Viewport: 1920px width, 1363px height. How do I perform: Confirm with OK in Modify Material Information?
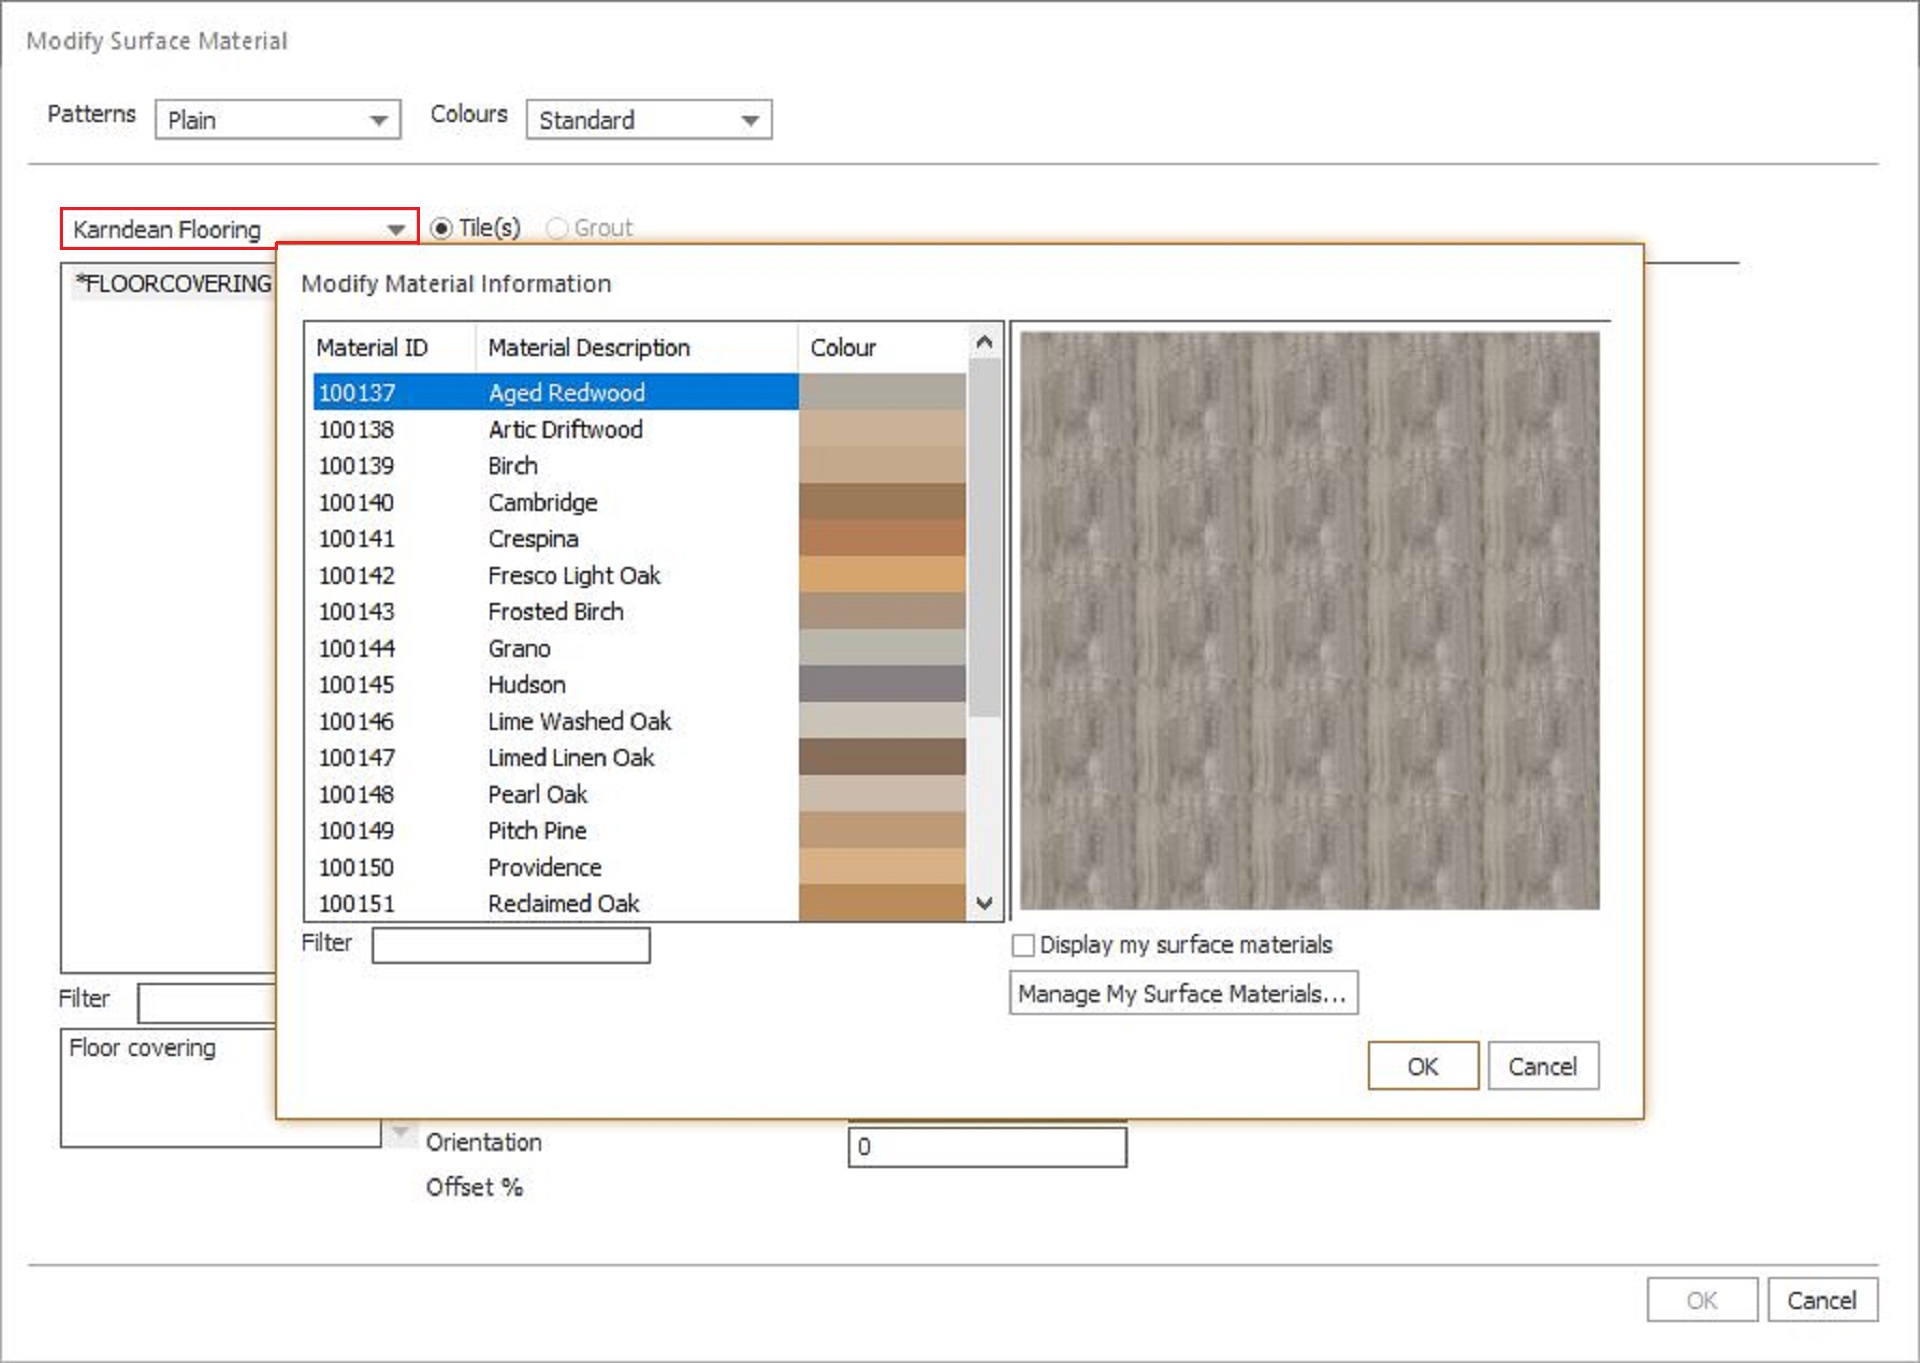(1422, 1066)
